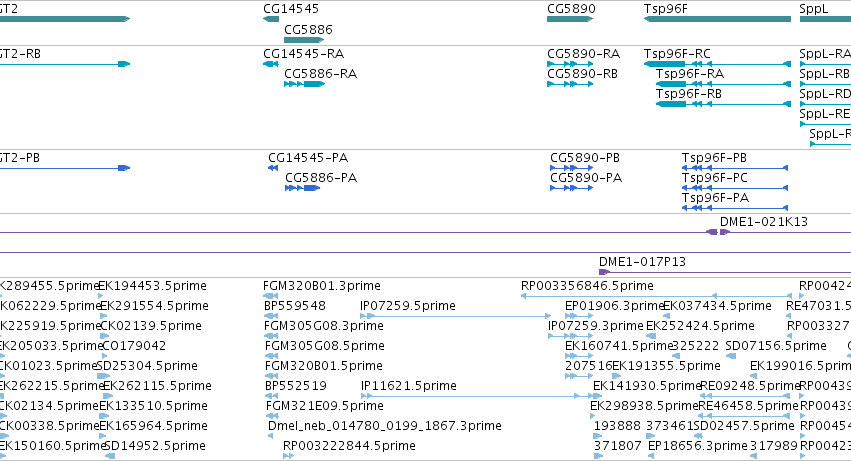The image size is (851, 461).
Task: Click the CG5886-RA transcript glyph
Action: pyautogui.click(x=304, y=84)
